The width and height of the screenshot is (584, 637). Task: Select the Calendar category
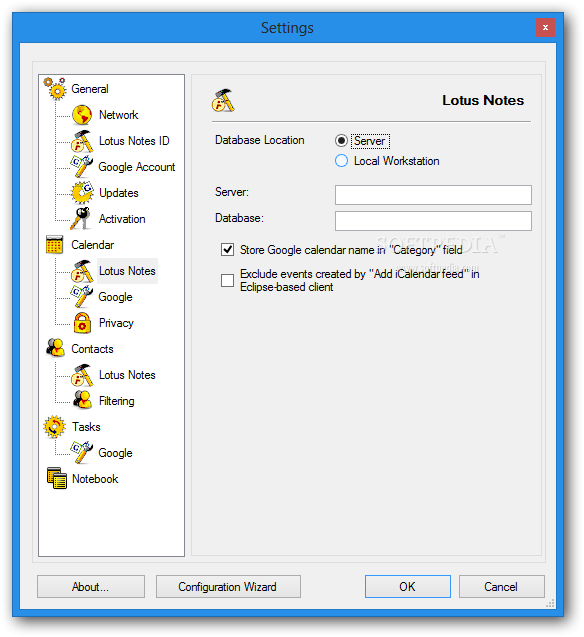click(93, 245)
